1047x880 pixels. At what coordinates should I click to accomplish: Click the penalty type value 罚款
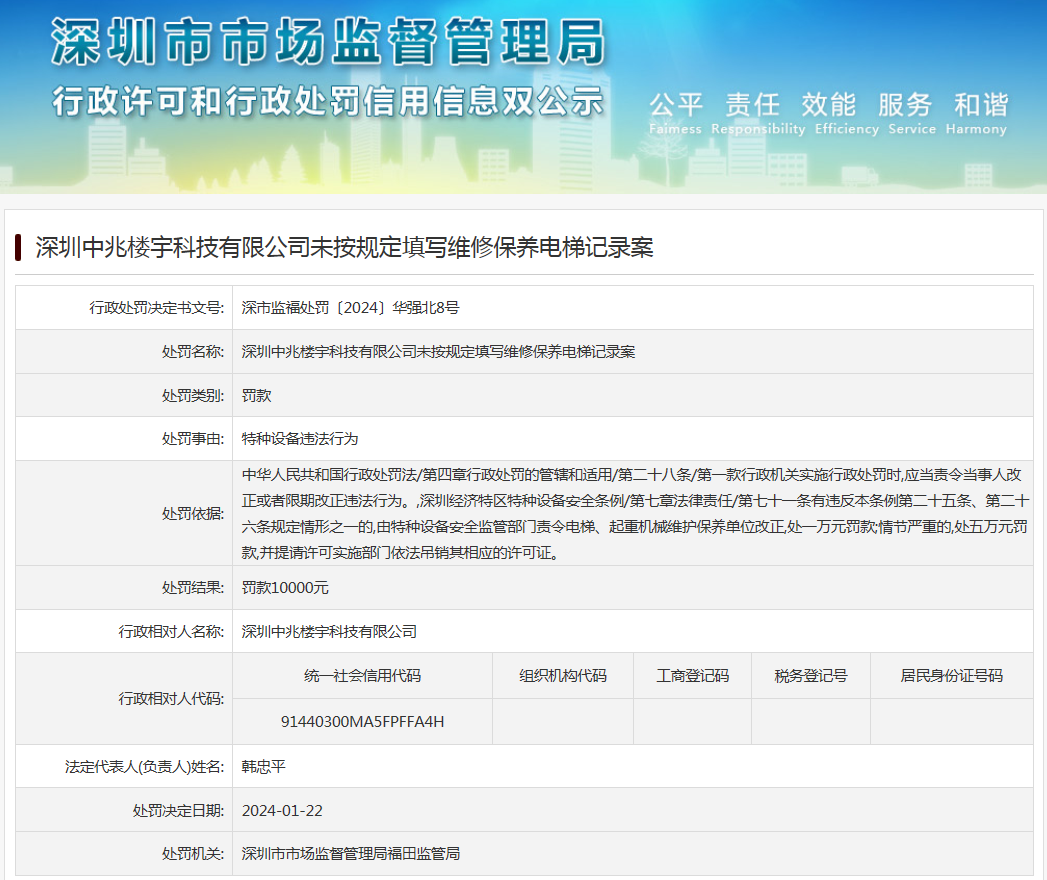click(256, 395)
